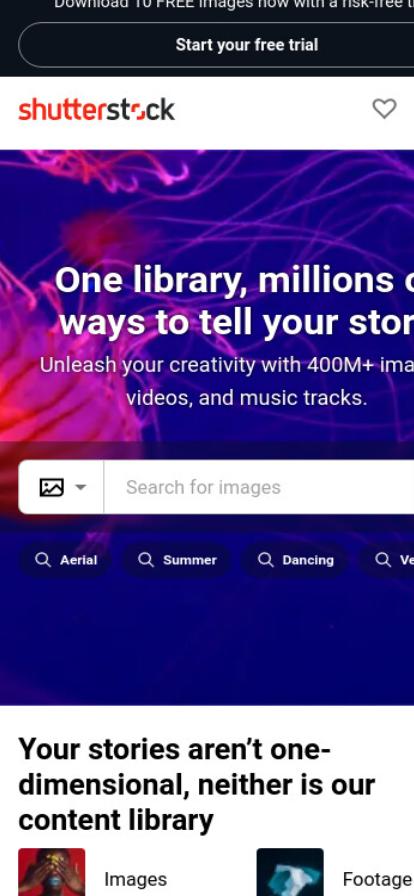Click the magnifier icon on the last search chip
This screenshot has height=896, width=414.
(x=383, y=559)
